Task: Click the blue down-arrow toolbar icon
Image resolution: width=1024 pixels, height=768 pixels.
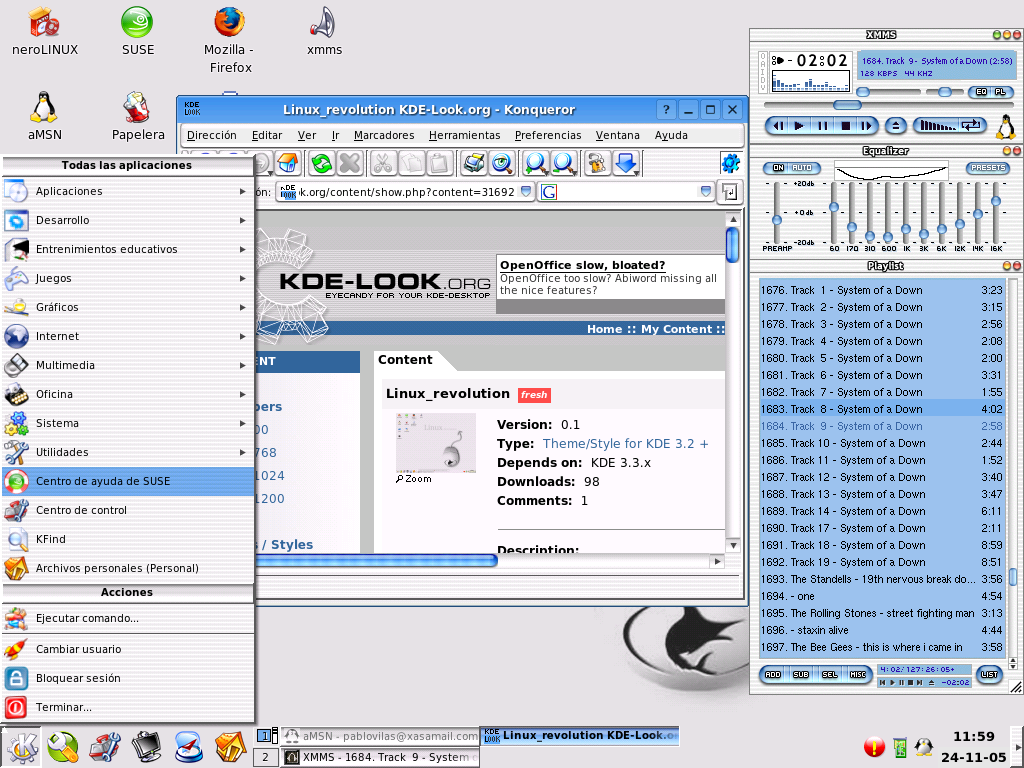Action: 626,163
